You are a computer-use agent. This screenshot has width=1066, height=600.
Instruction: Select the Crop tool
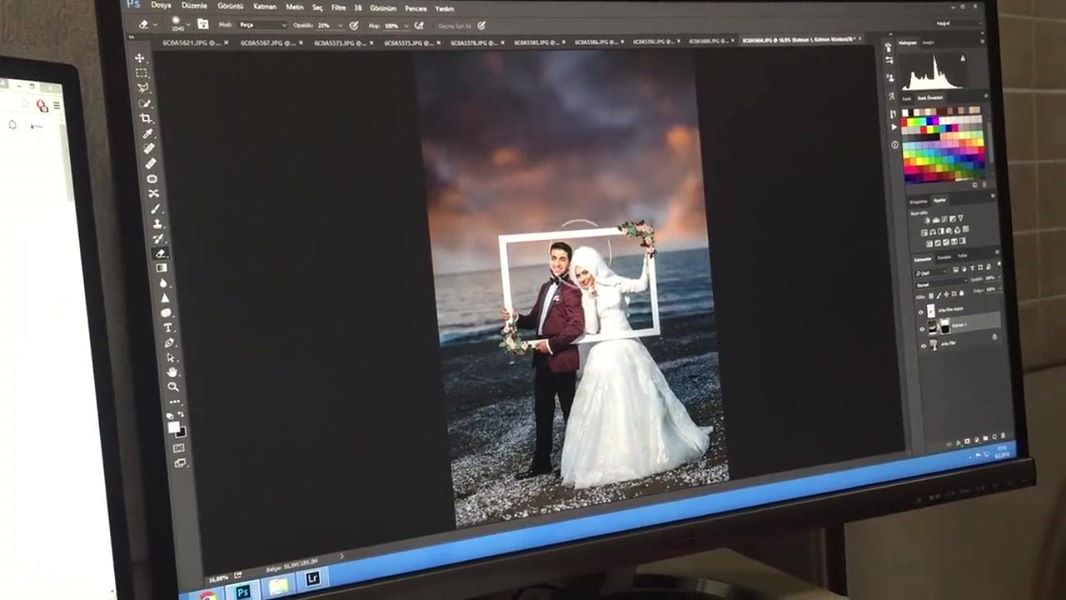coord(146,118)
